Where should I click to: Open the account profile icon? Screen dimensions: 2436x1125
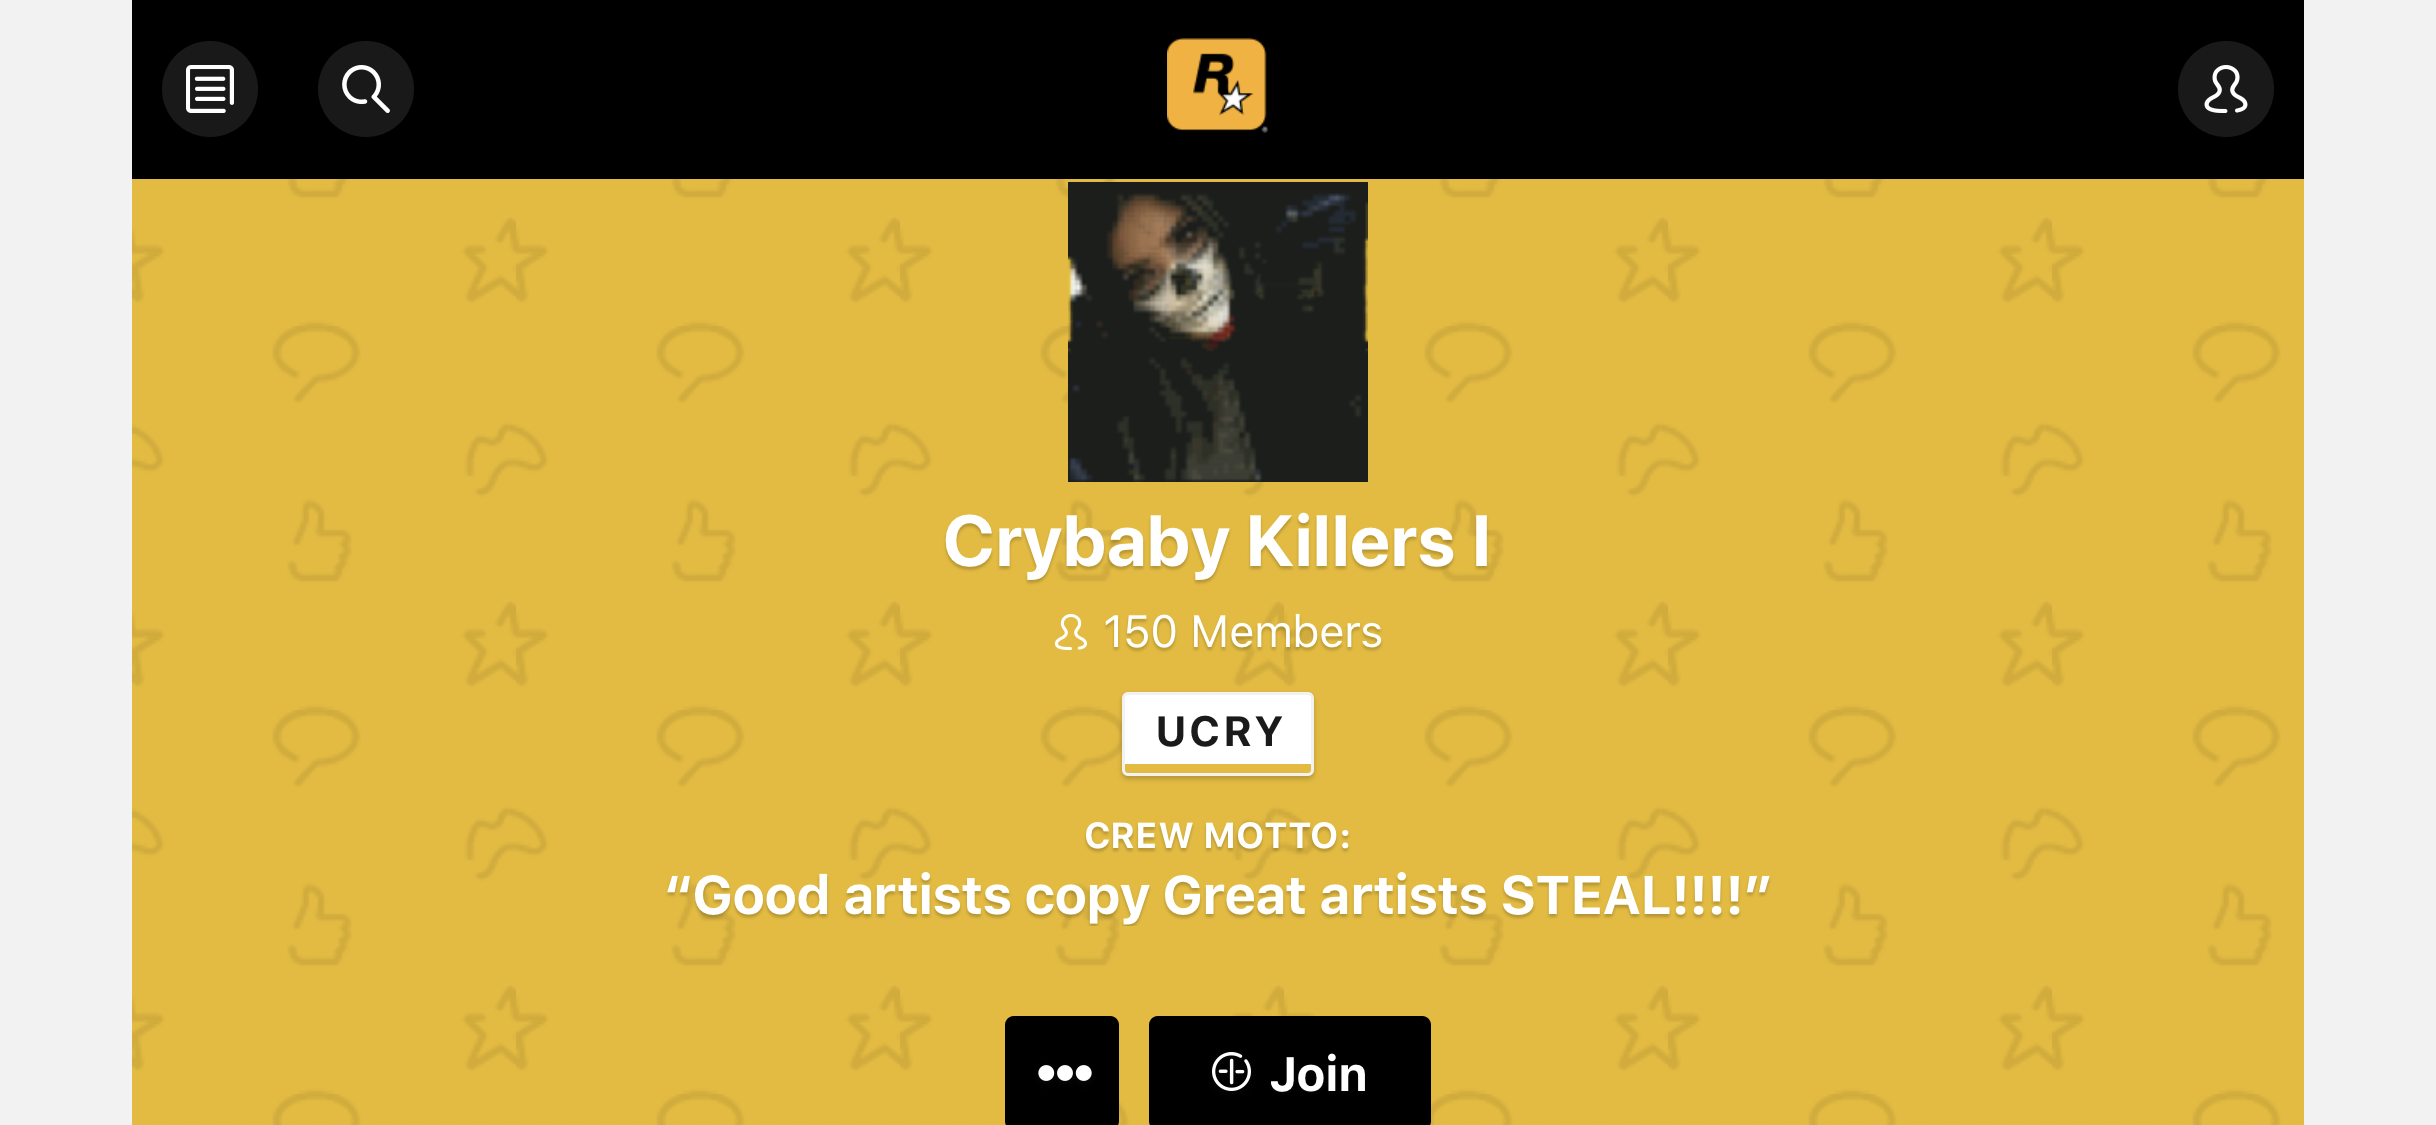pos(2225,89)
